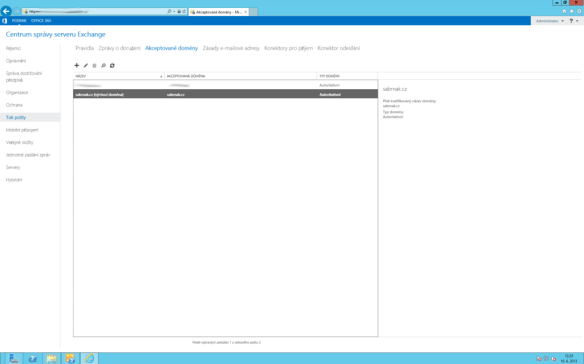Switch to Pravidla tab
The height and width of the screenshot is (364, 584).
pyautogui.click(x=85, y=48)
